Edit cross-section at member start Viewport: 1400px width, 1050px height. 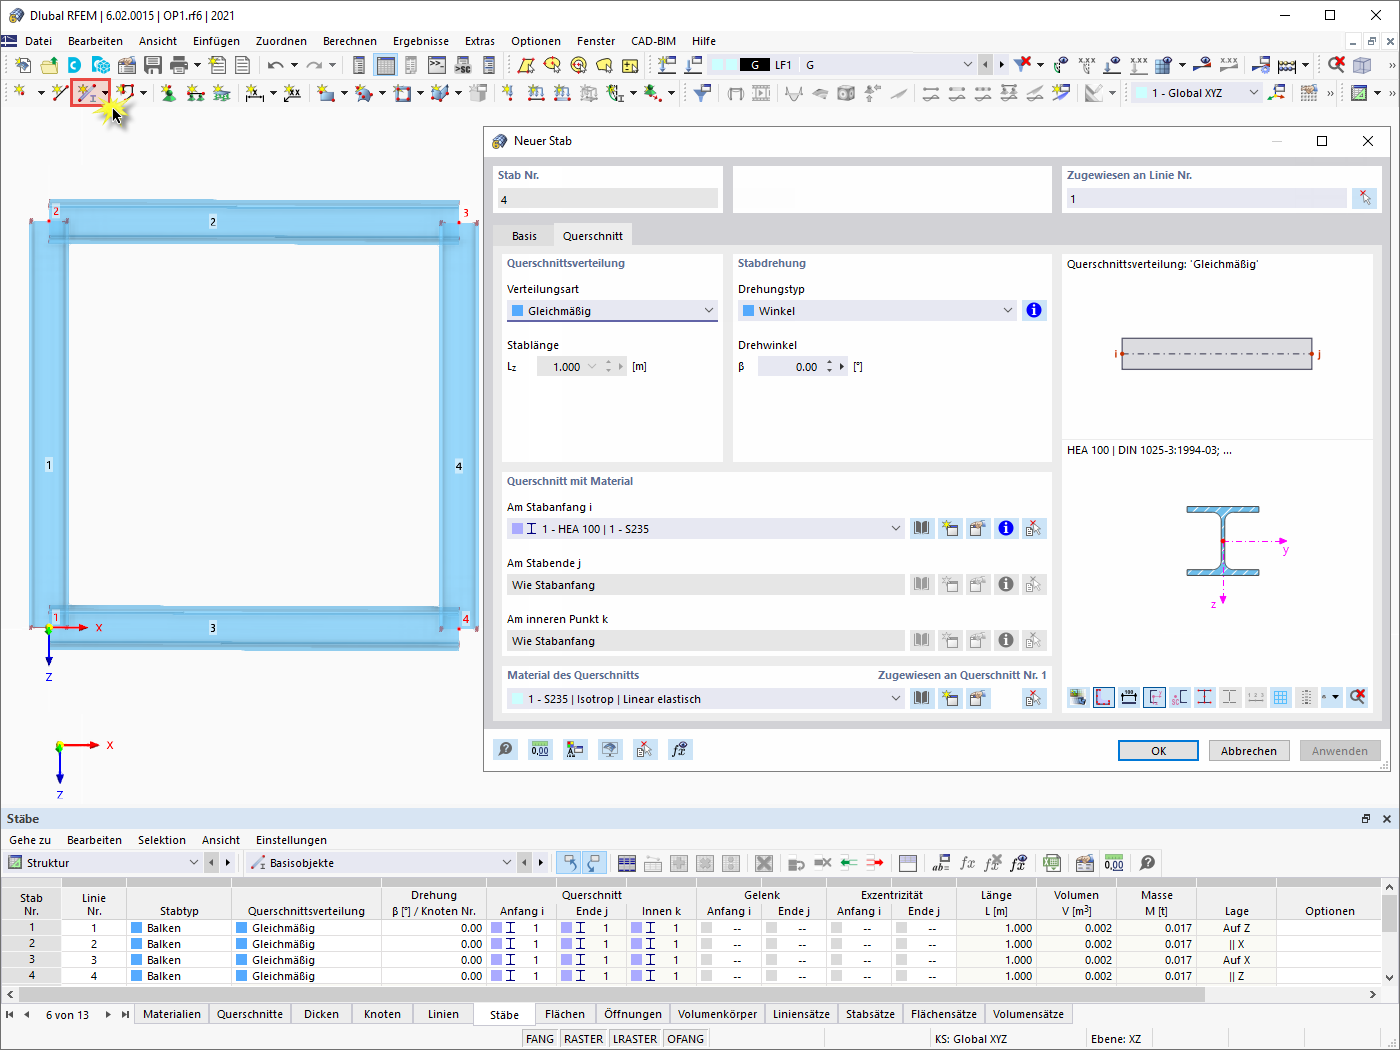tap(978, 528)
